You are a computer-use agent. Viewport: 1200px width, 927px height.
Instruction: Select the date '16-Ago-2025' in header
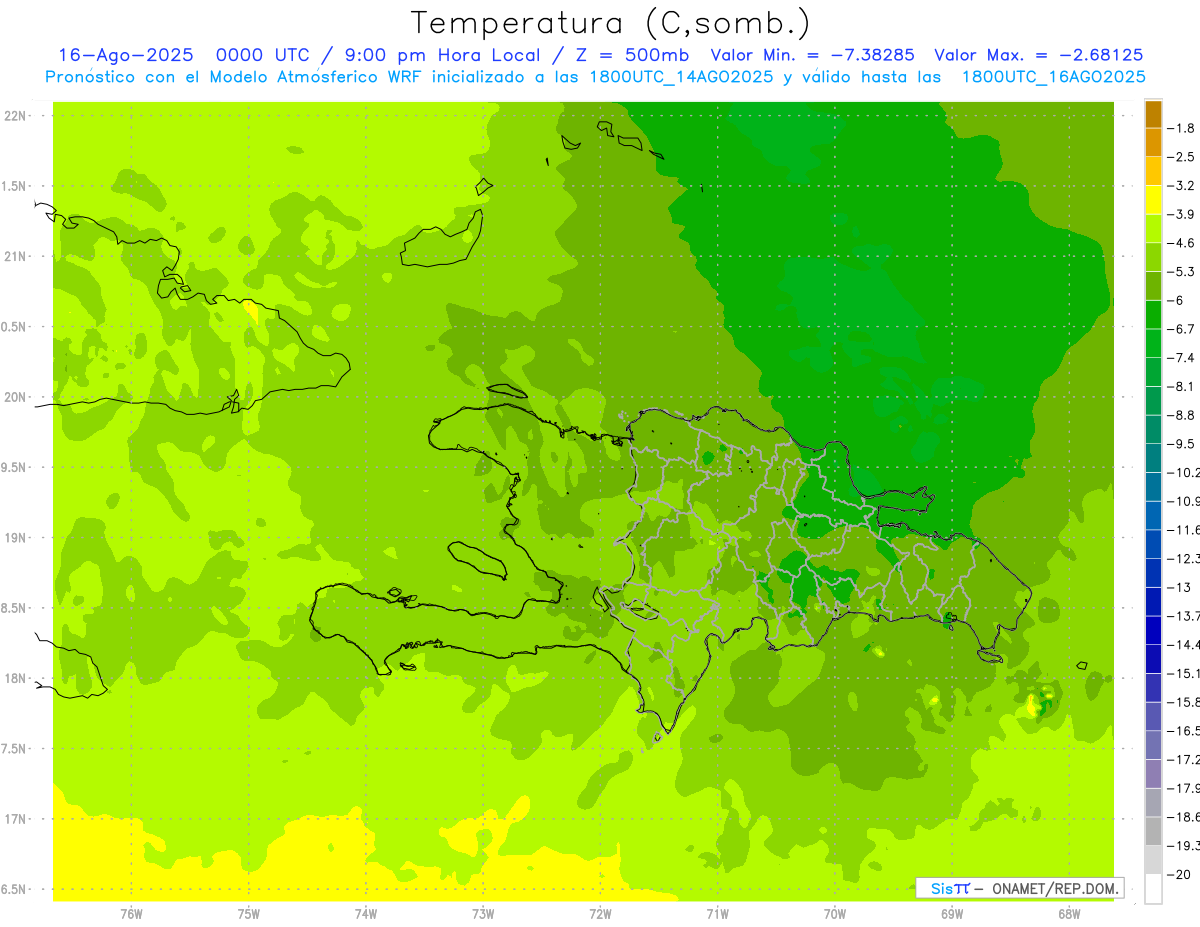(x=125, y=55)
